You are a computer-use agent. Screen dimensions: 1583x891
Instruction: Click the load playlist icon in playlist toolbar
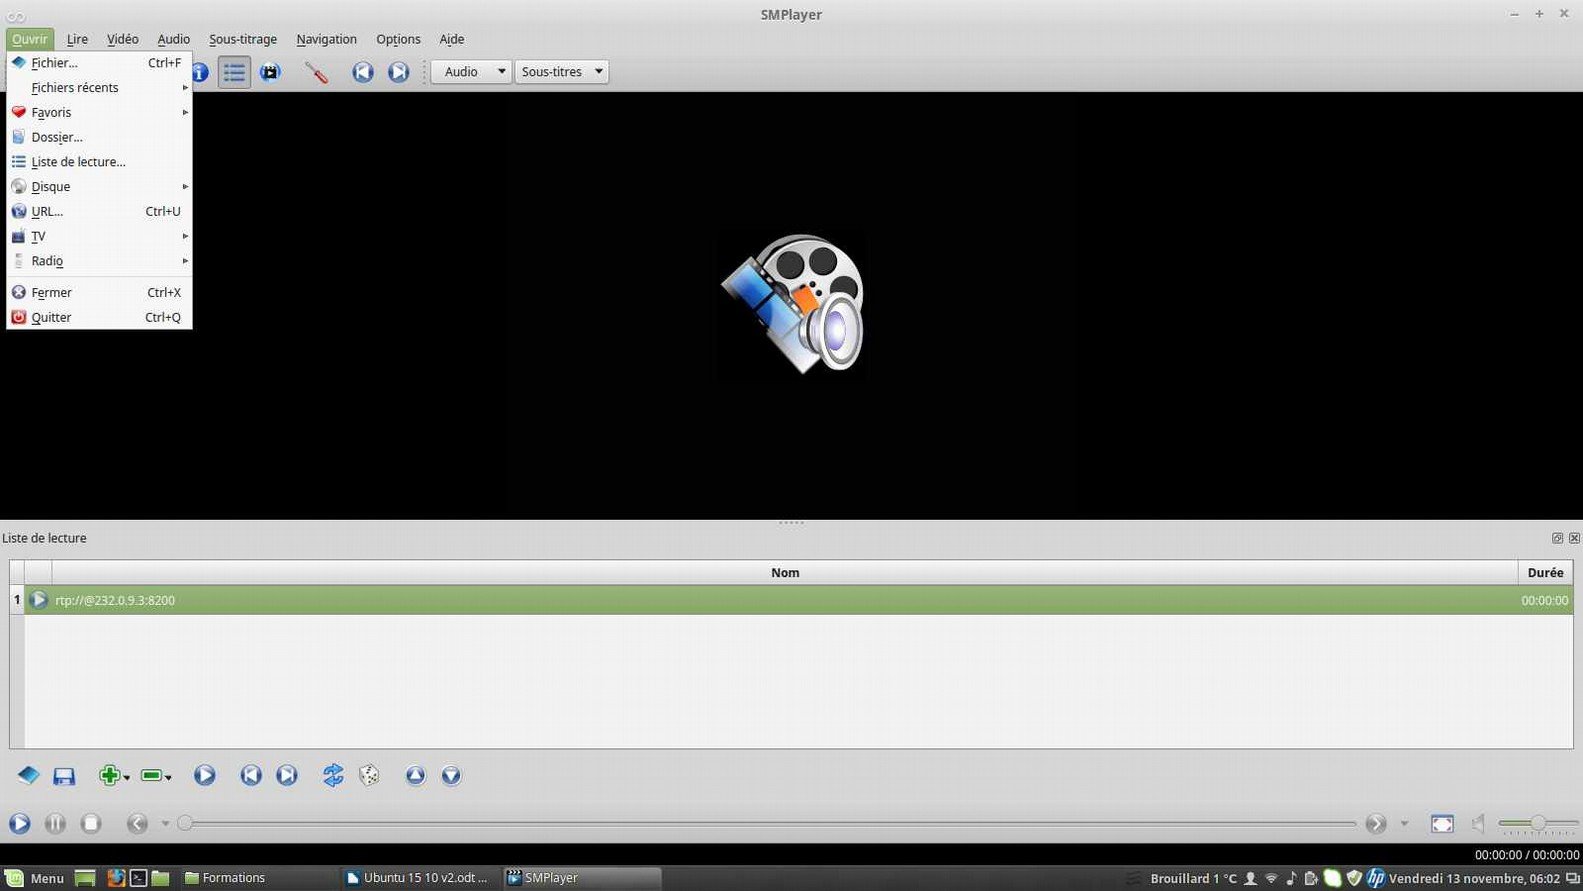coord(28,776)
